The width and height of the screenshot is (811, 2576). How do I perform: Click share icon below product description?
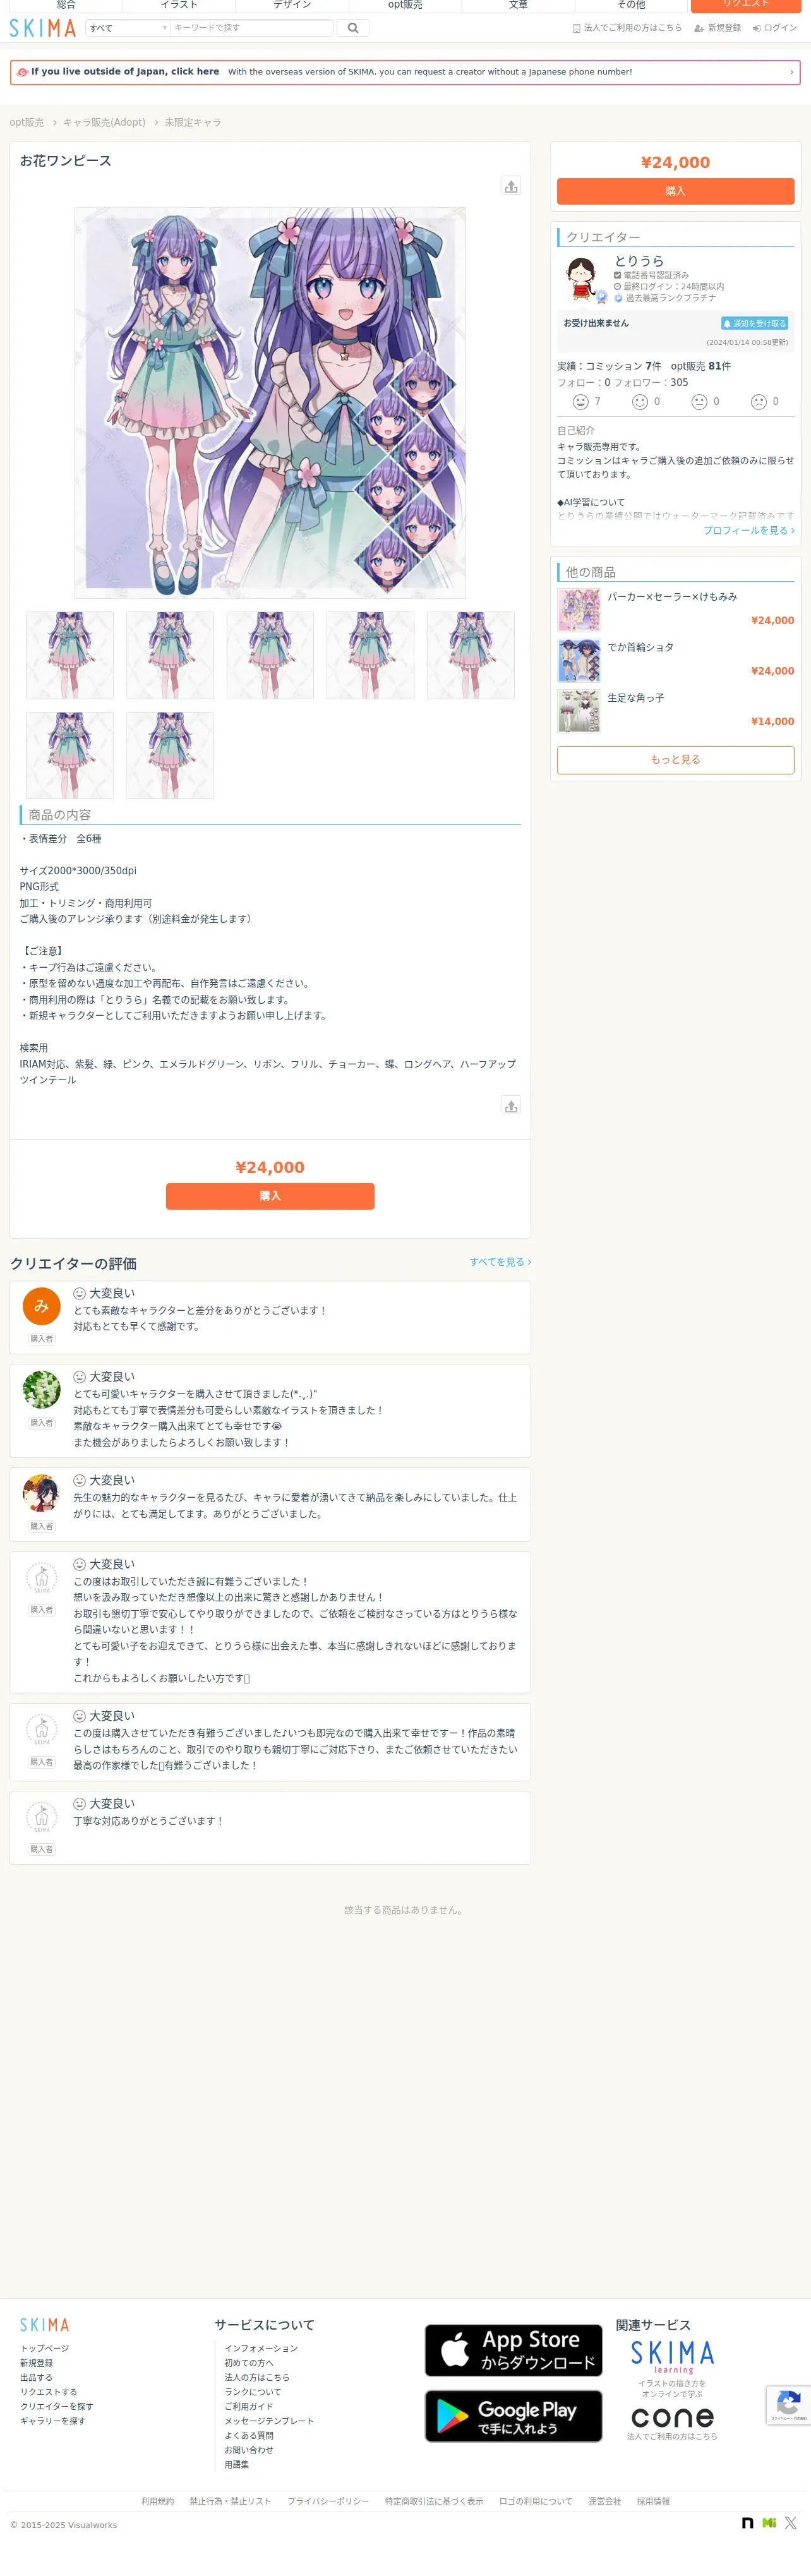point(511,1105)
